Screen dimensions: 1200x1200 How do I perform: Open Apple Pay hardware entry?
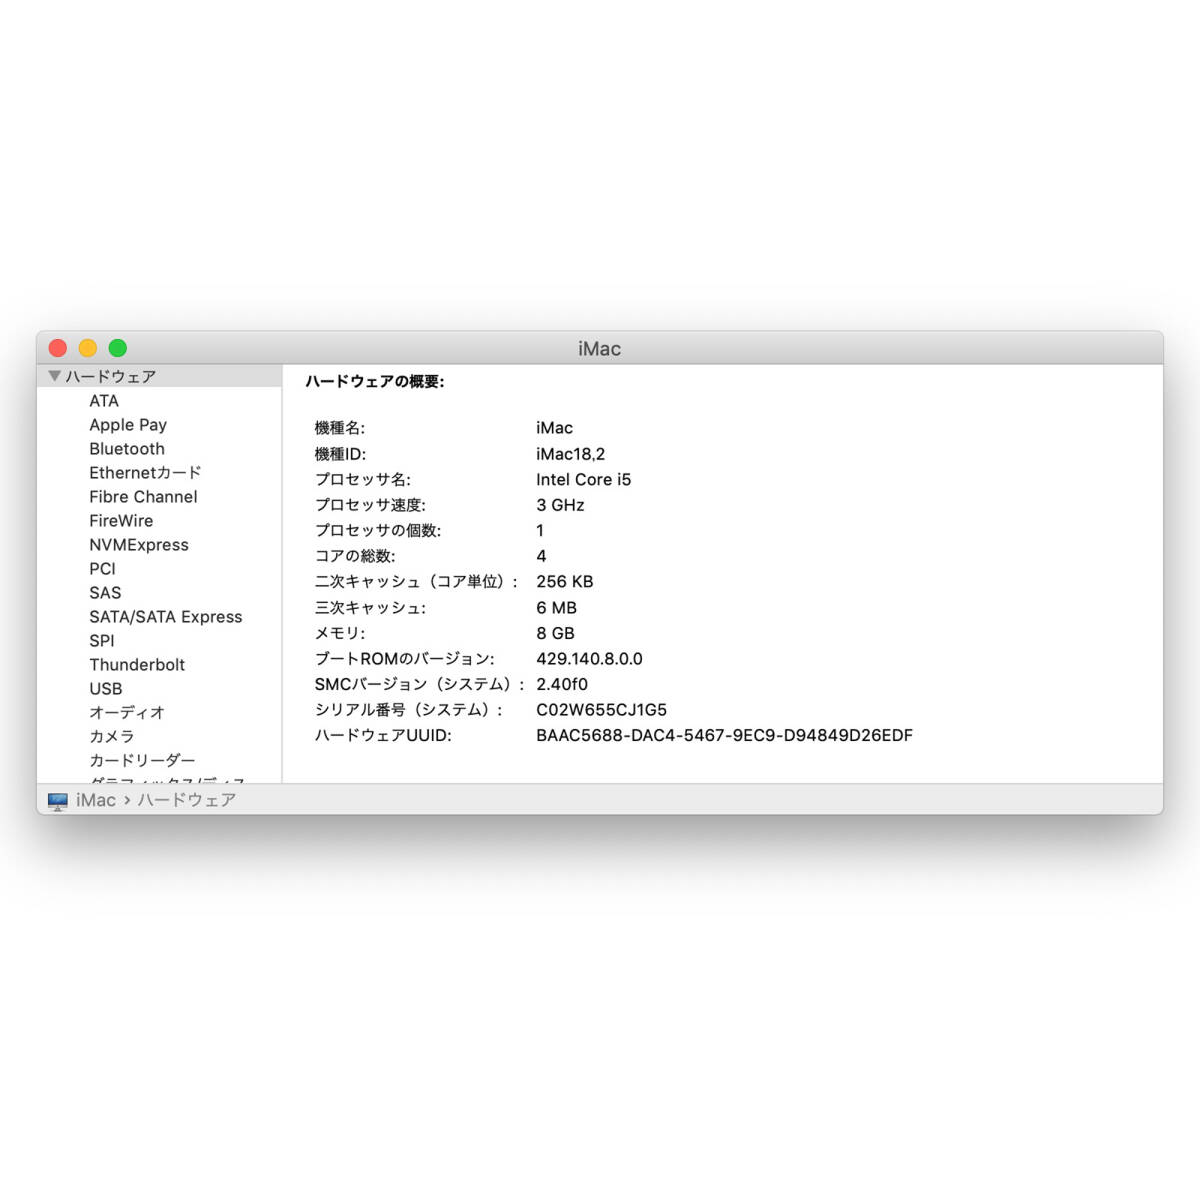tap(128, 425)
